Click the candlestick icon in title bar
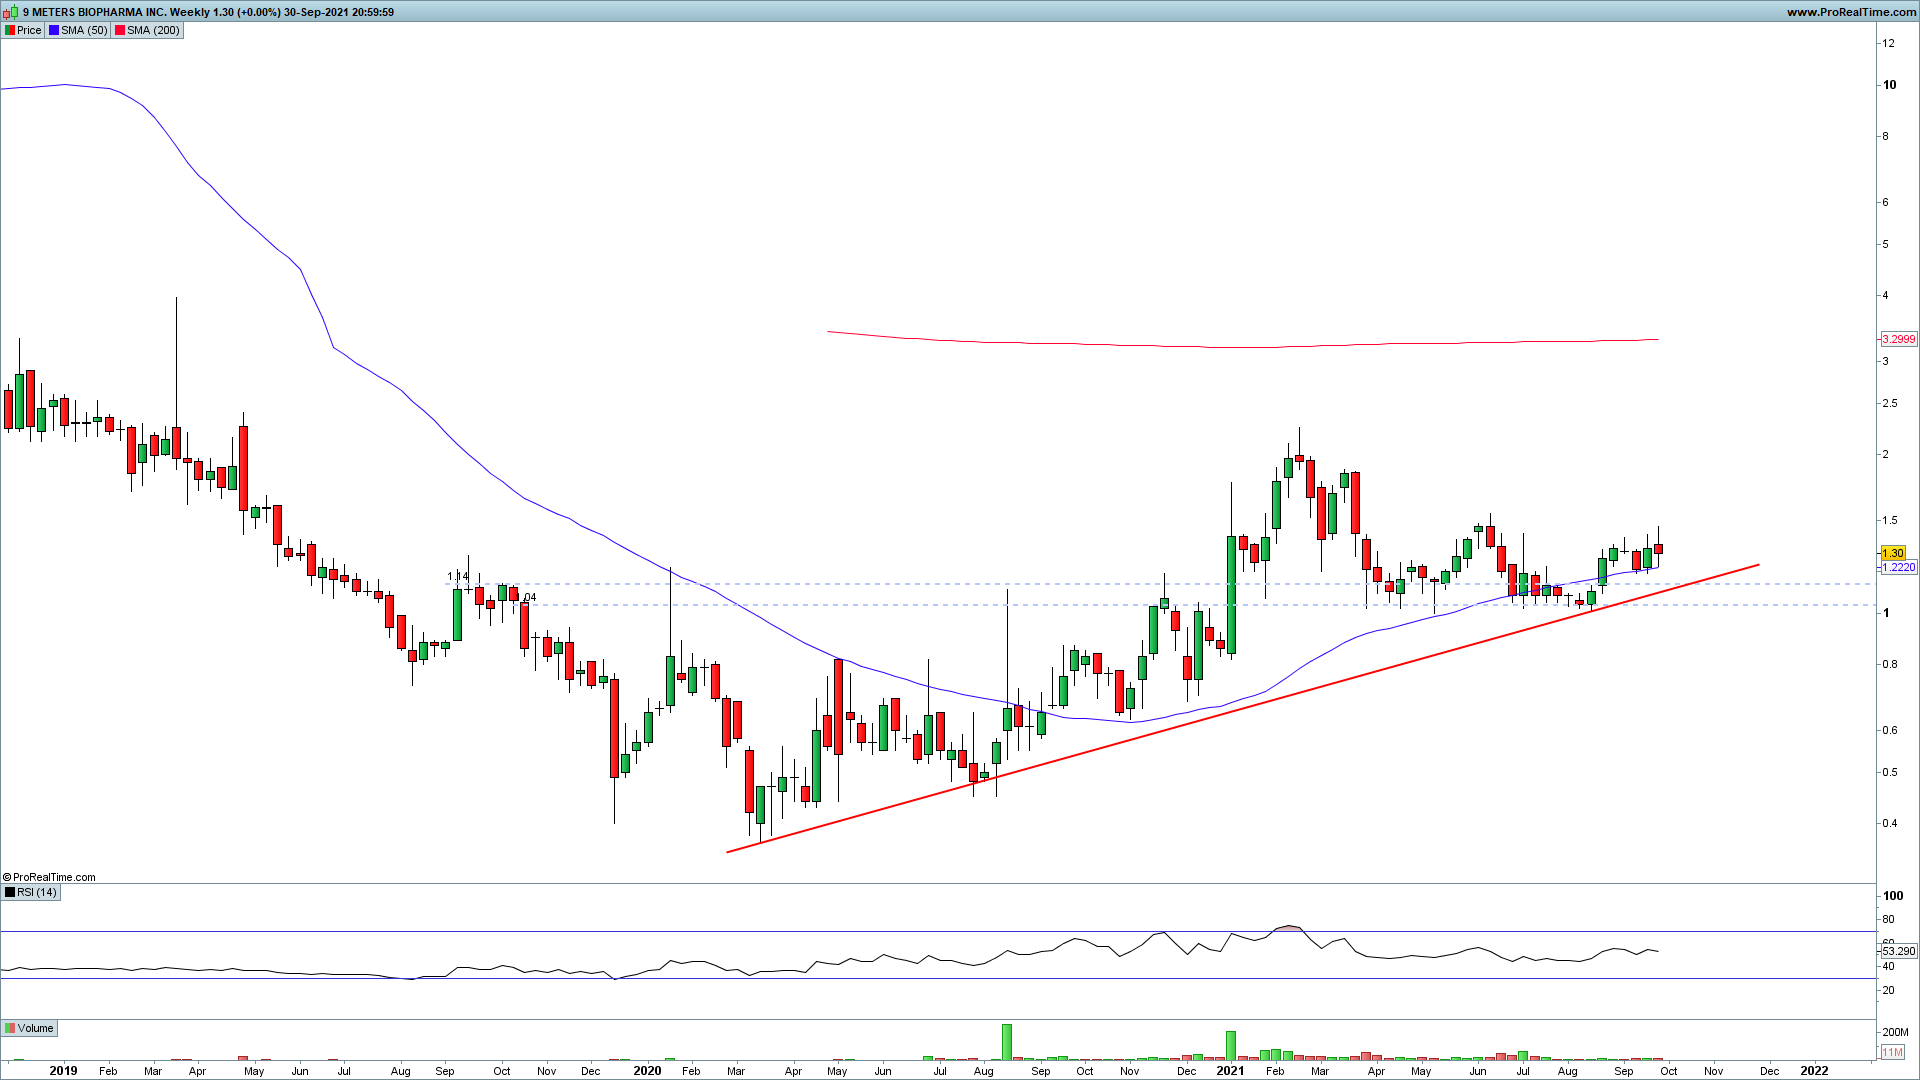Image resolution: width=1920 pixels, height=1080 pixels. click(12, 12)
